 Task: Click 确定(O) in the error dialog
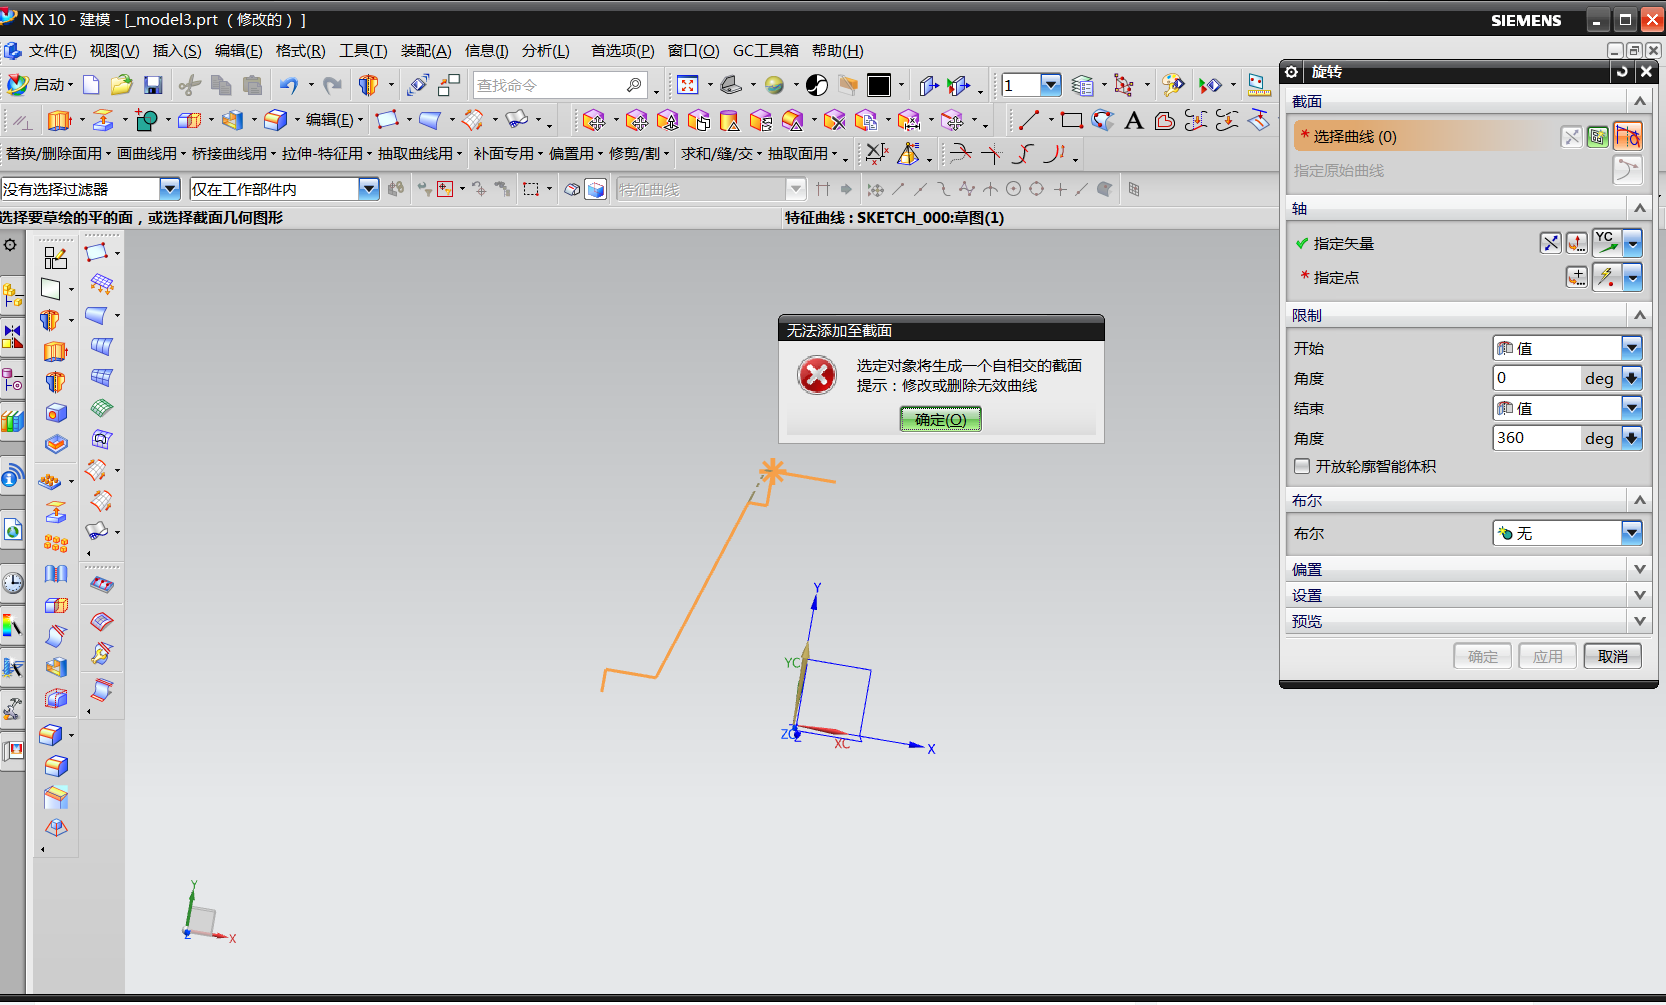(x=940, y=419)
